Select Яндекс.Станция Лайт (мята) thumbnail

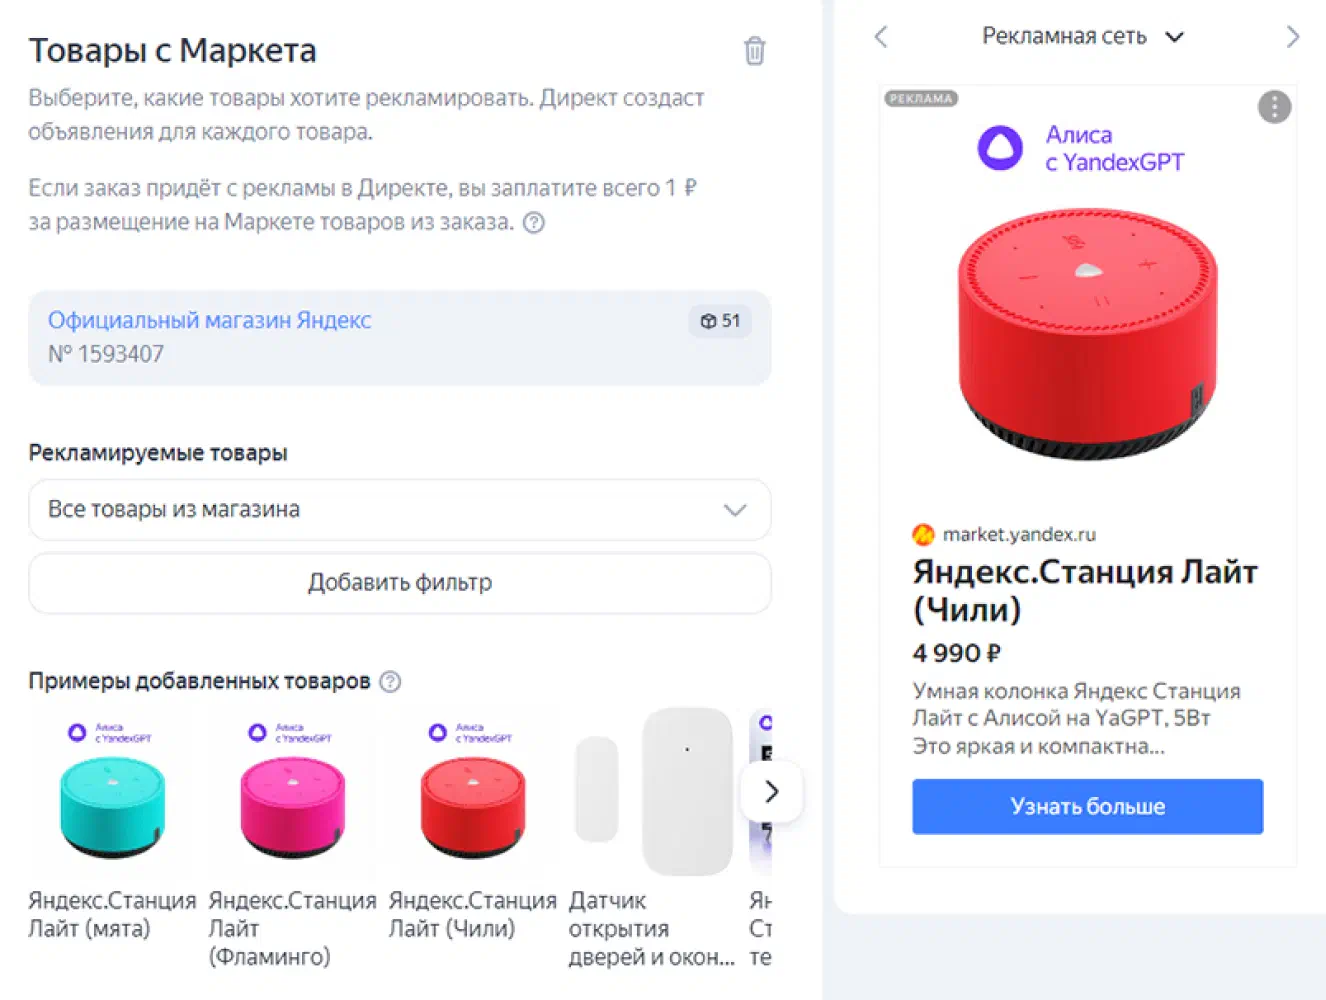pos(112,792)
